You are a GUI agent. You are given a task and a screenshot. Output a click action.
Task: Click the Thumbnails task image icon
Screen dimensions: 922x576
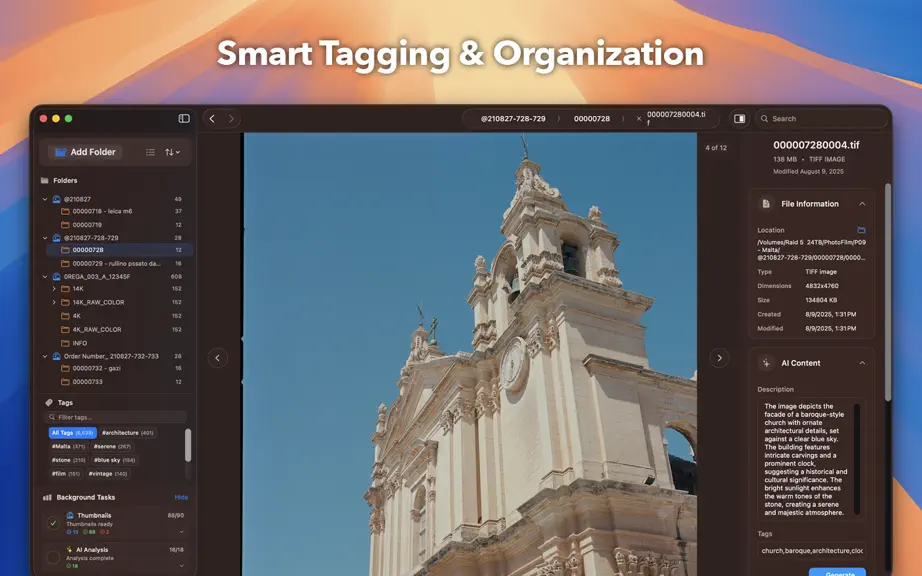tap(70, 515)
